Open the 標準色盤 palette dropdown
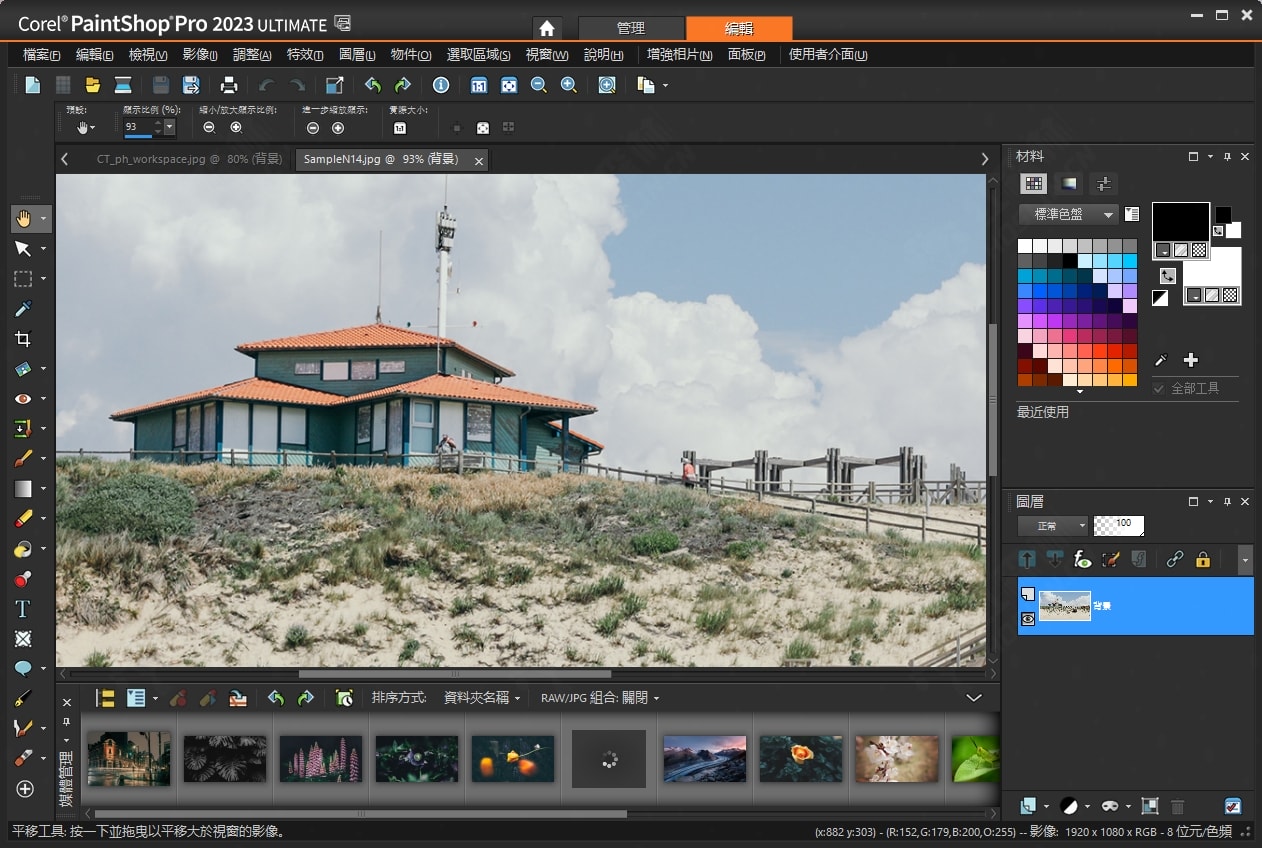Viewport: 1262px width, 848px height. click(x=1068, y=215)
